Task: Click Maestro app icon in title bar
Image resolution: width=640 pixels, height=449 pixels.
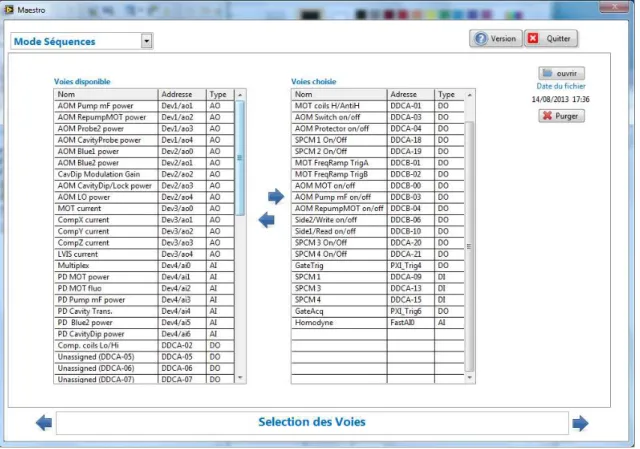Action: point(9,9)
